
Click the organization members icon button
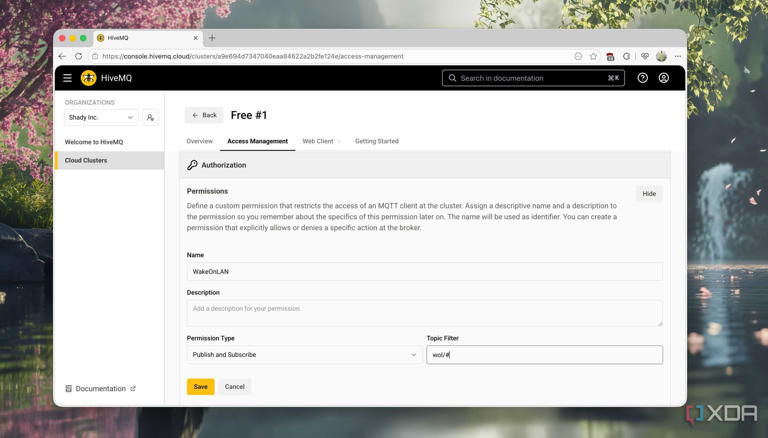tap(150, 118)
